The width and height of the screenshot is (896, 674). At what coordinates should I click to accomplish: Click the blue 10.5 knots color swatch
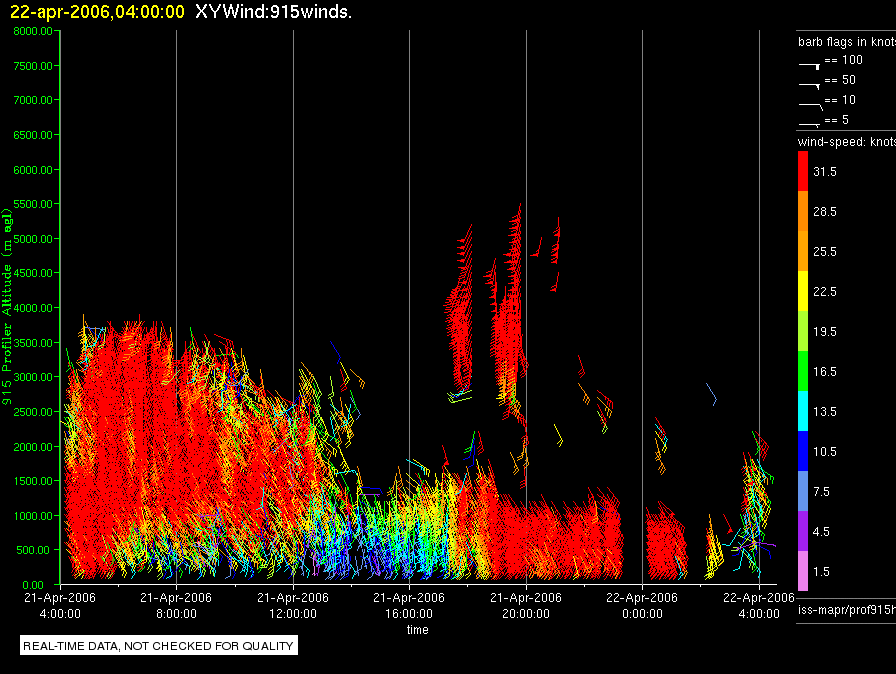click(x=803, y=451)
